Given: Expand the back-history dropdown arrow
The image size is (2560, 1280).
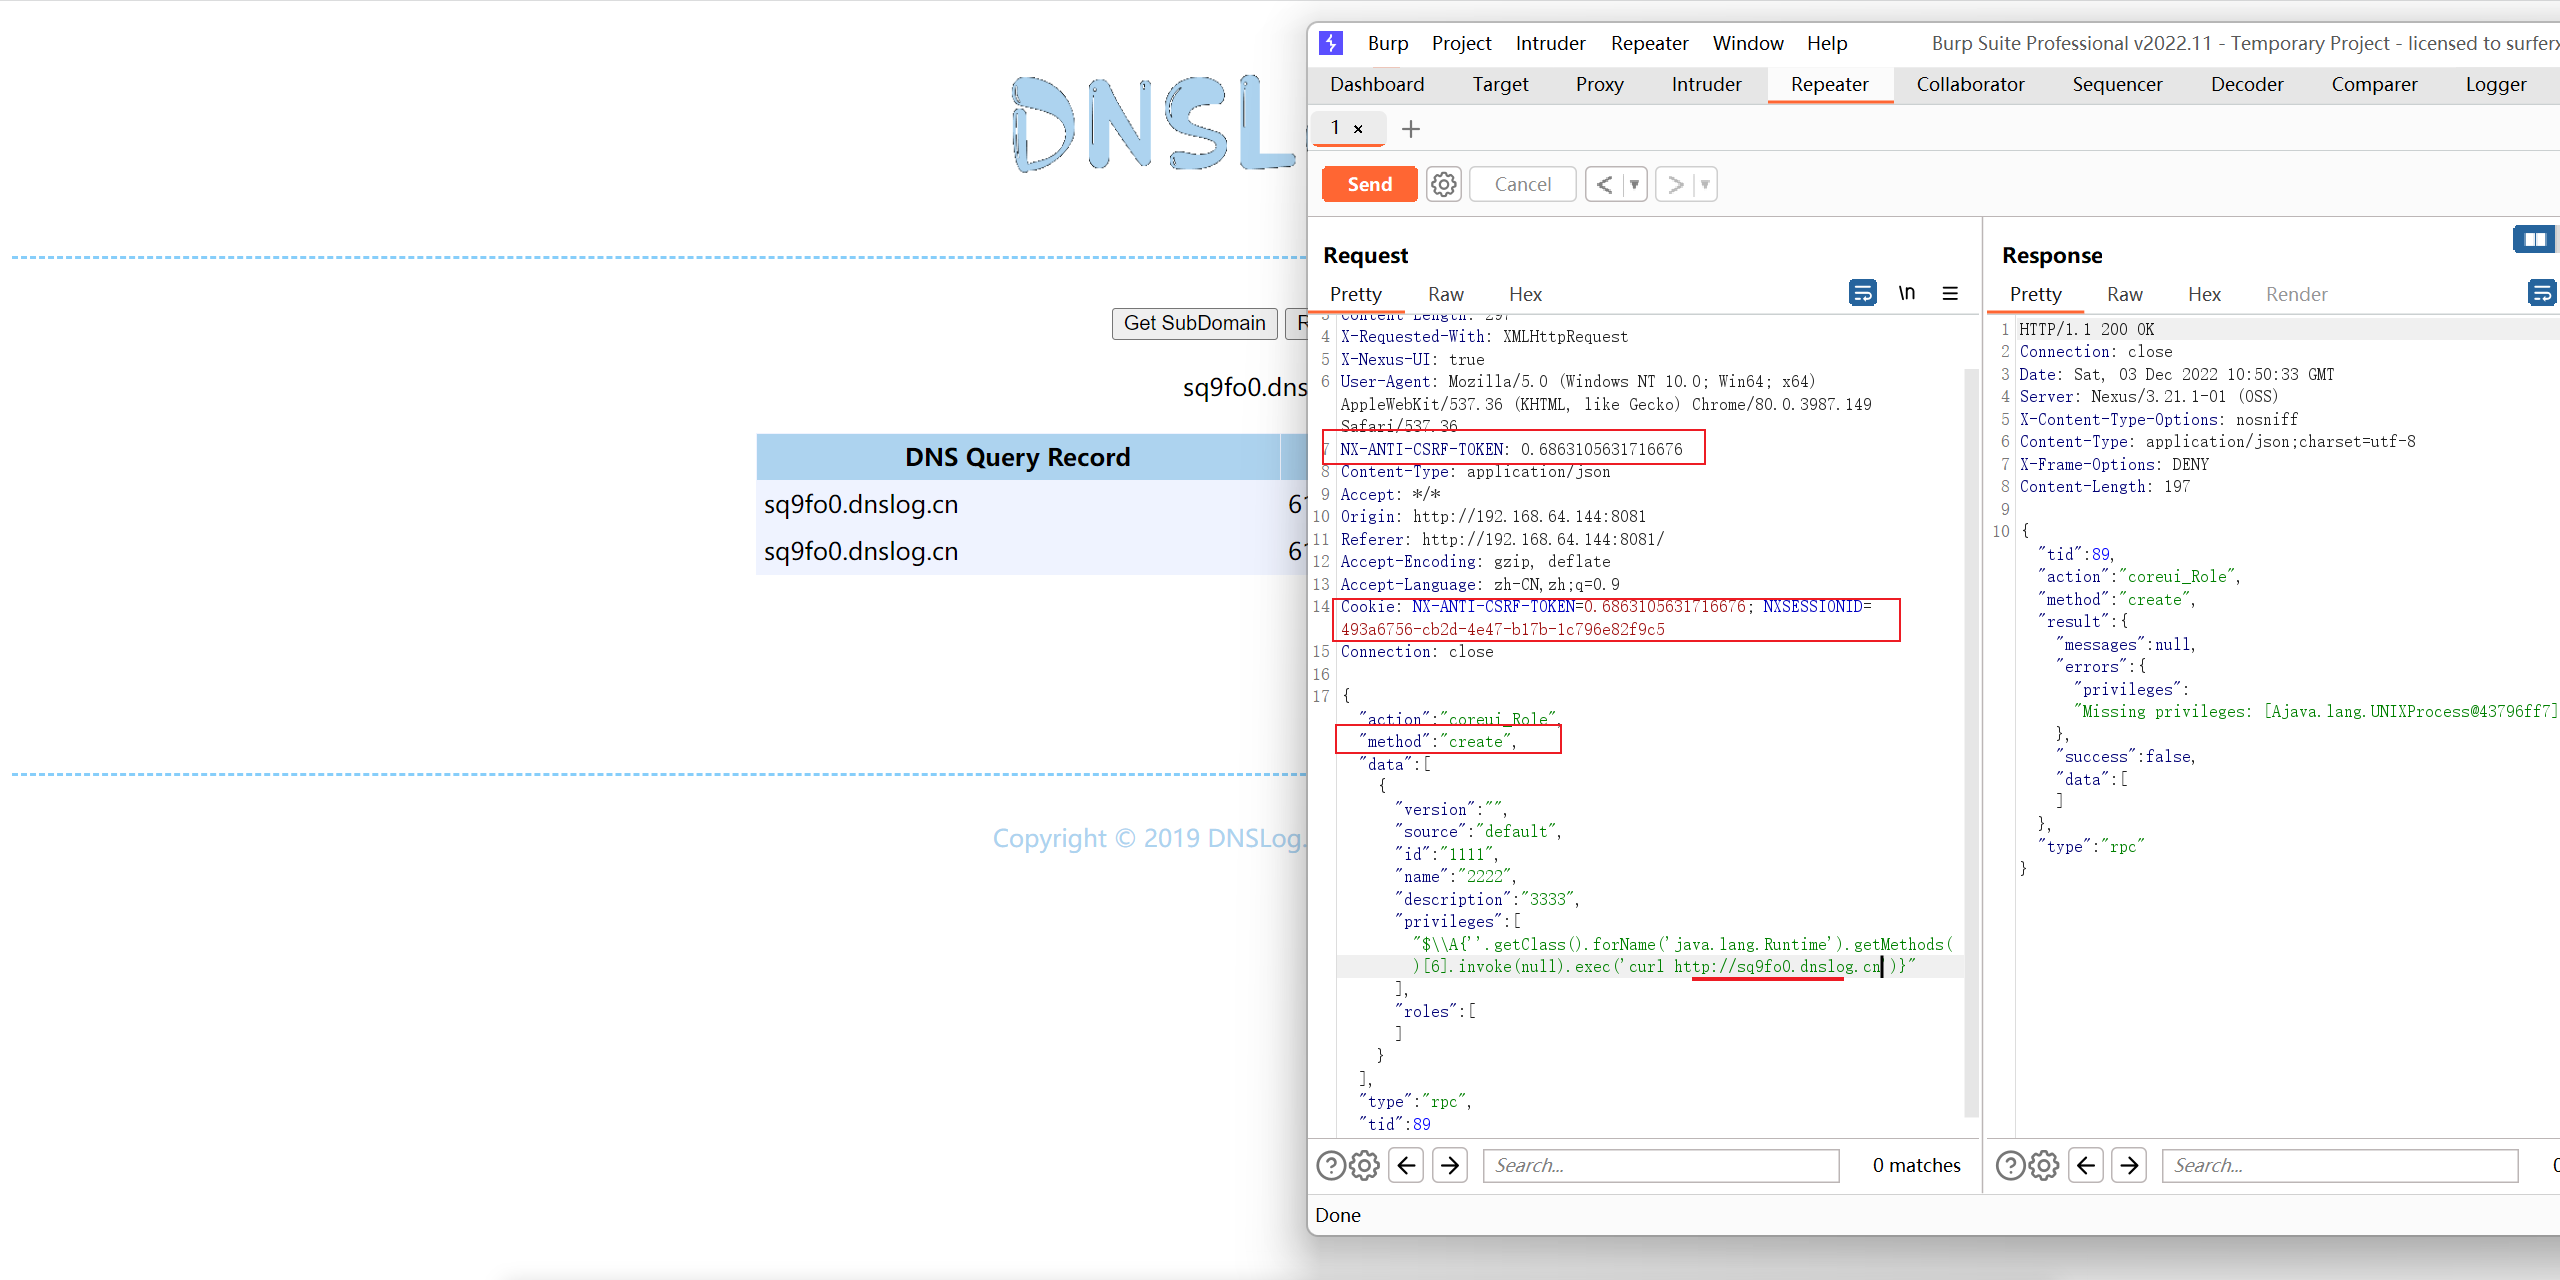Looking at the screenshot, I should coord(1634,184).
